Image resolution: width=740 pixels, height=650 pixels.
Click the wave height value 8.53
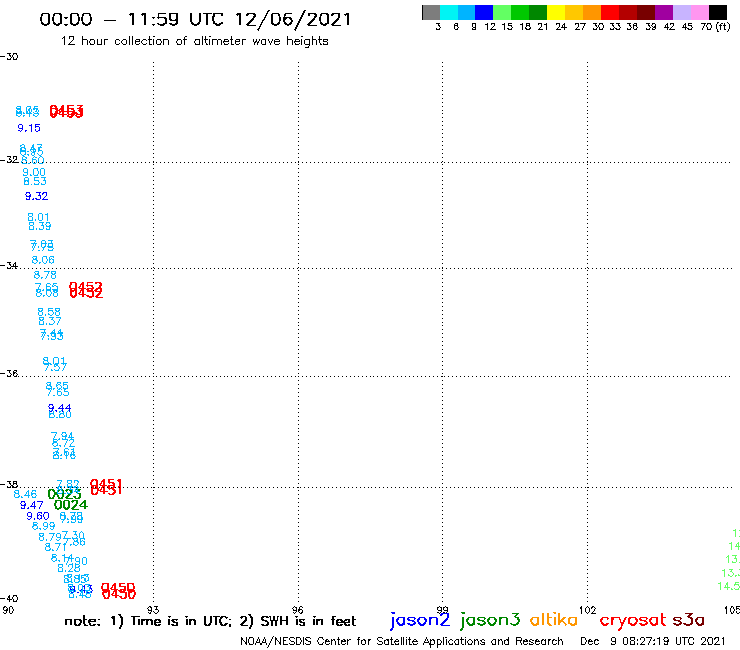pyautogui.click(x=35, y=181)
